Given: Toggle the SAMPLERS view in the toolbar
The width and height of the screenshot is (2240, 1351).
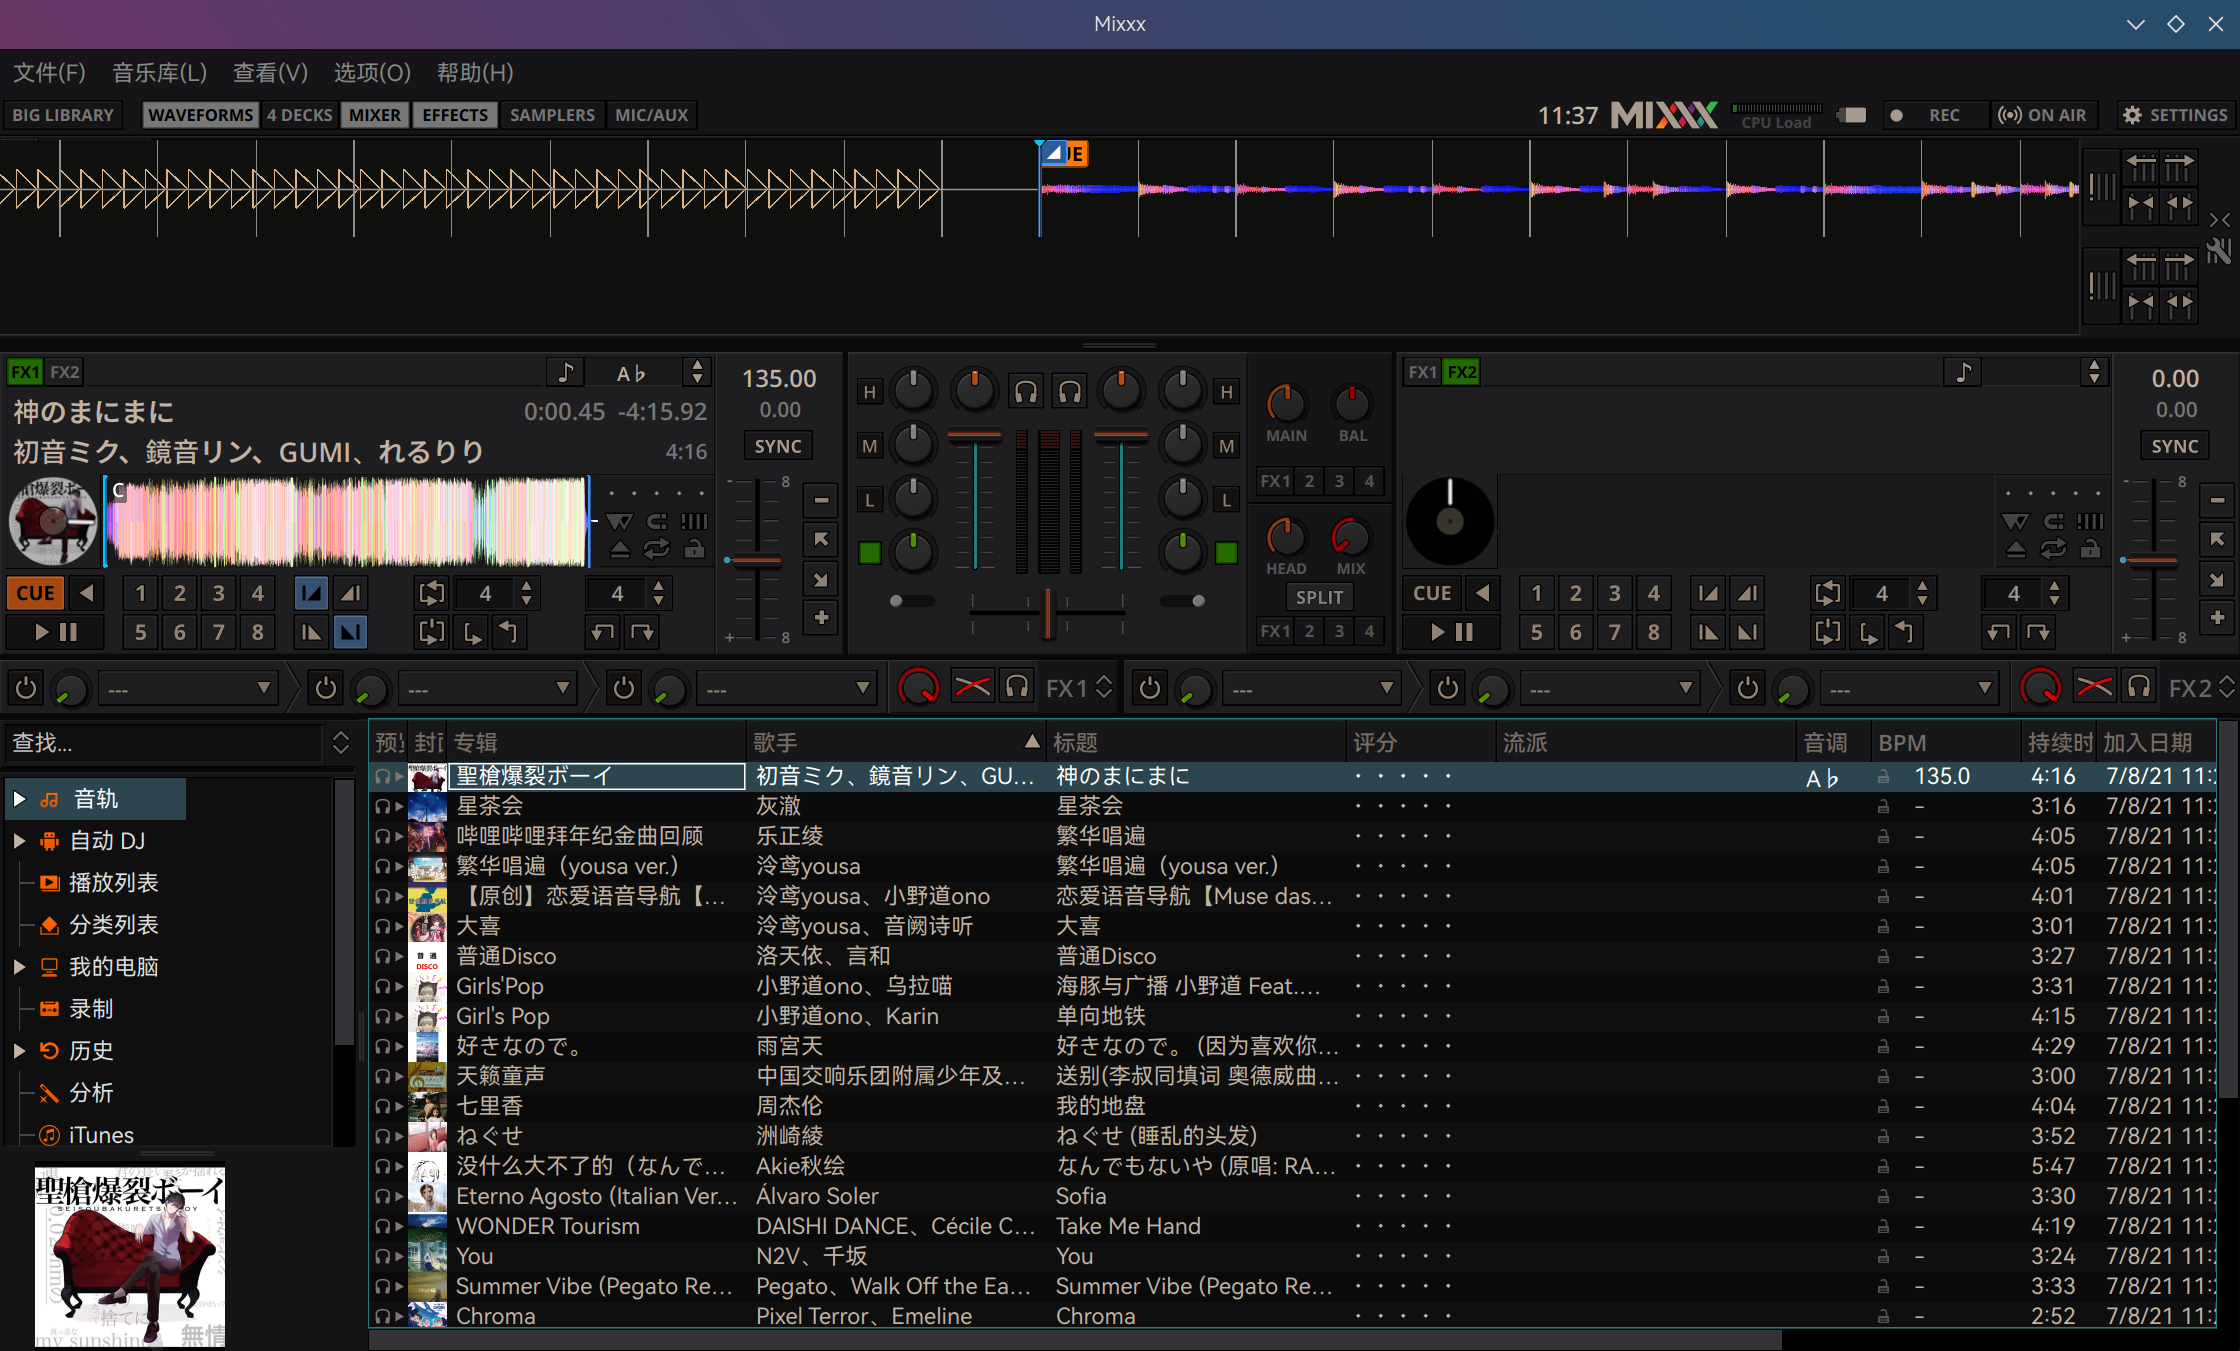Looking at the screenshot, I should pyautogui.click(x=552, y=114).
